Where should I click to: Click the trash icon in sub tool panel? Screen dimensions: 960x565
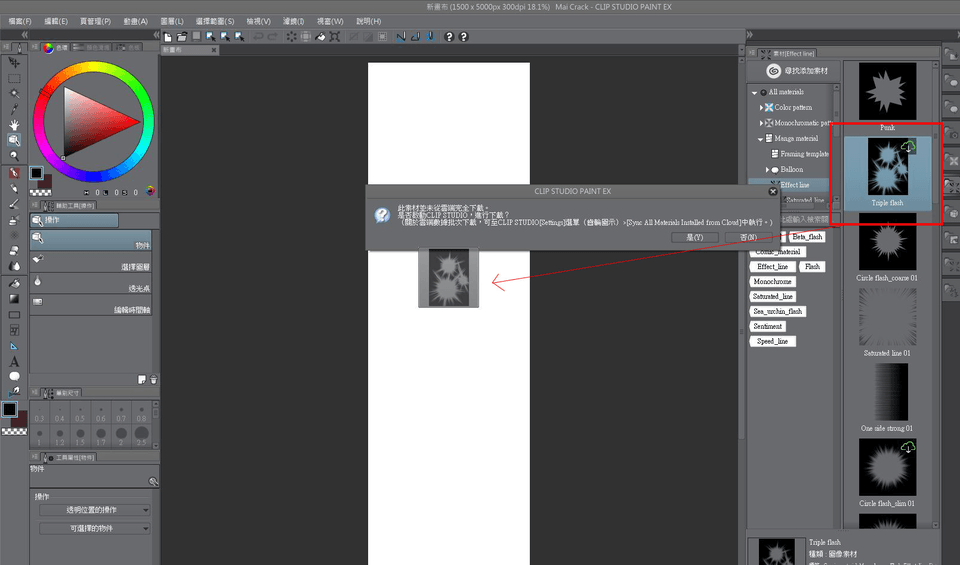[x=153, y=379]
